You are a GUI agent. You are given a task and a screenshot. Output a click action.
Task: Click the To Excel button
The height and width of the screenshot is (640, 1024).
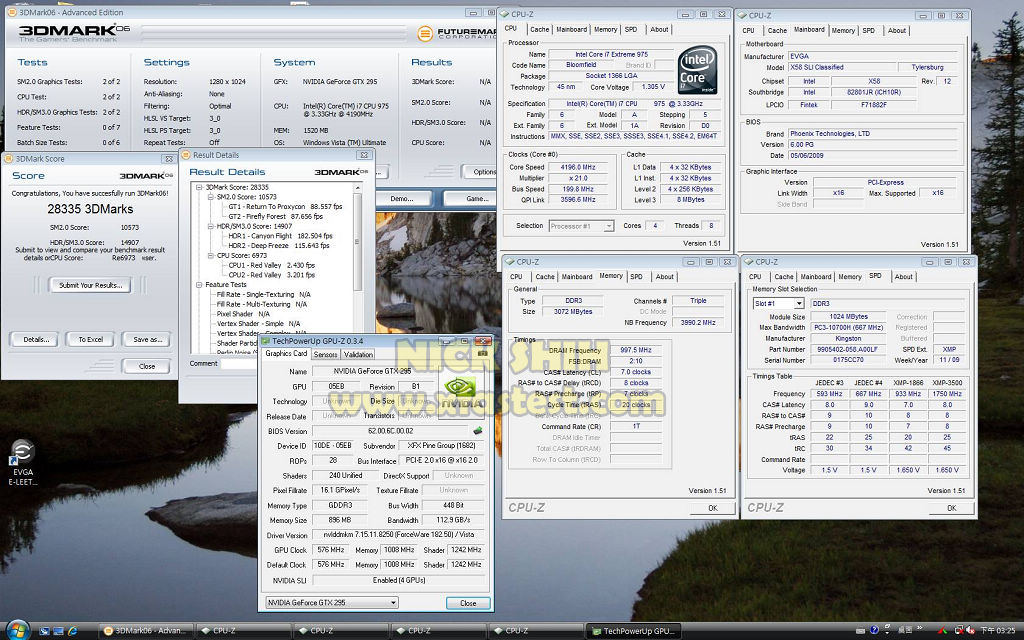click(x=91, y=339)
